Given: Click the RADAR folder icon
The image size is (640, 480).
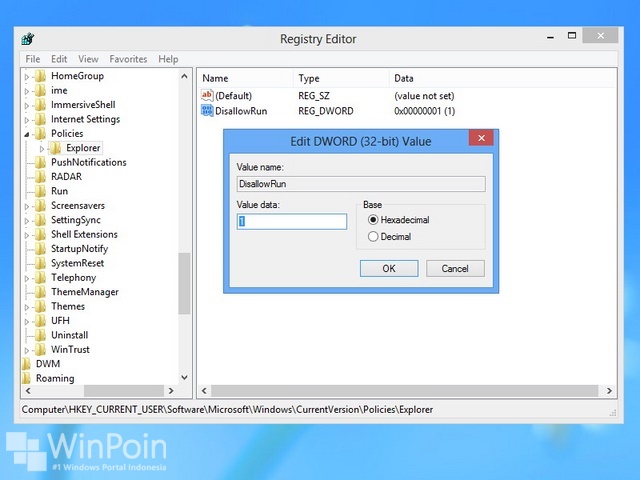Looking at the screenshot, I should [40, 177].
